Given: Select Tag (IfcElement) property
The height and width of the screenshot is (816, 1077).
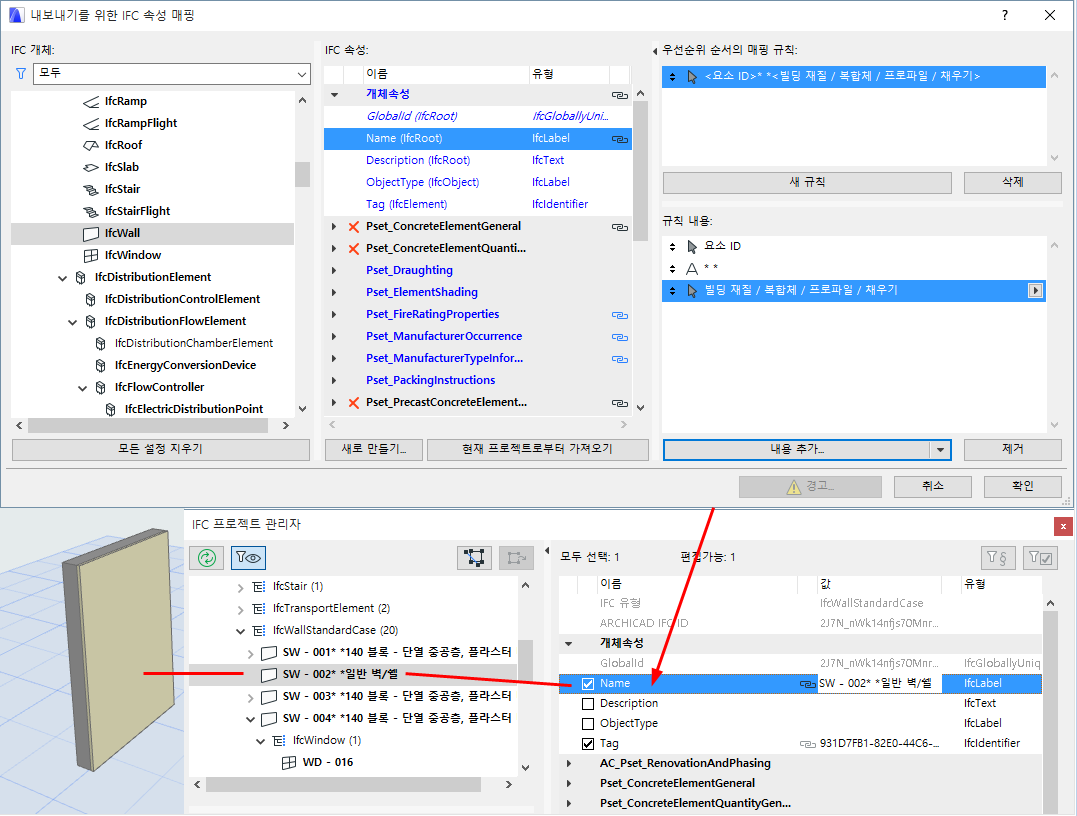Looking at the screenshot, I should point(406,204).
